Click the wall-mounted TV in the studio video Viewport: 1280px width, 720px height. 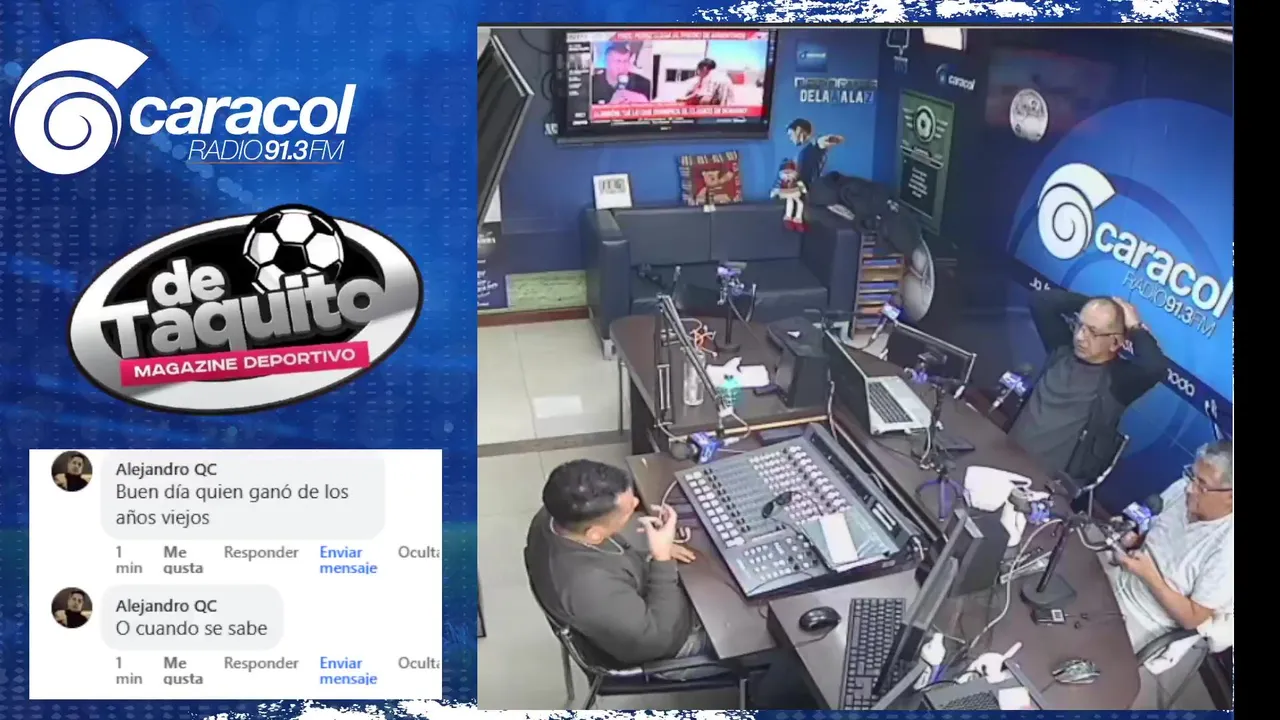coord(665,84)
